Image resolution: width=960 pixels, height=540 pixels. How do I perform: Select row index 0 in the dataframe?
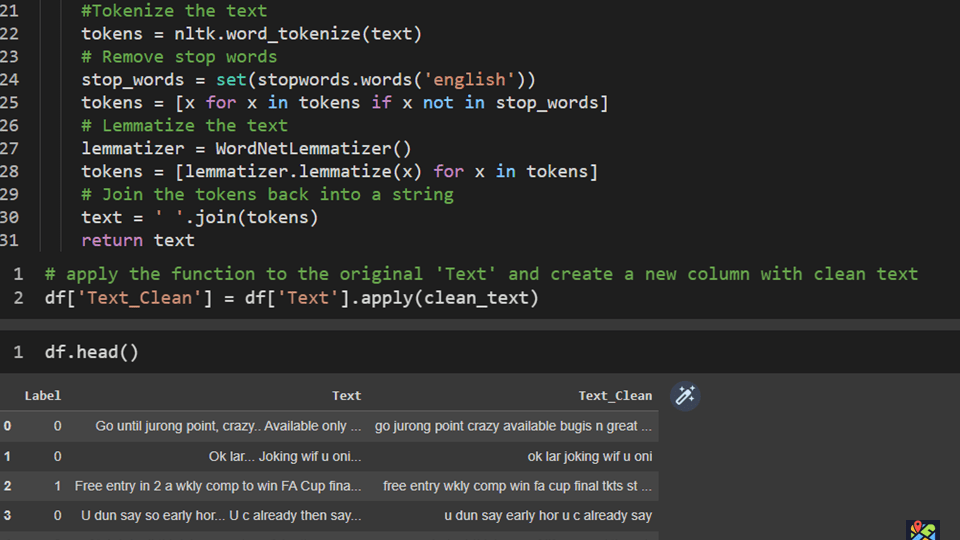pos(8,426)
